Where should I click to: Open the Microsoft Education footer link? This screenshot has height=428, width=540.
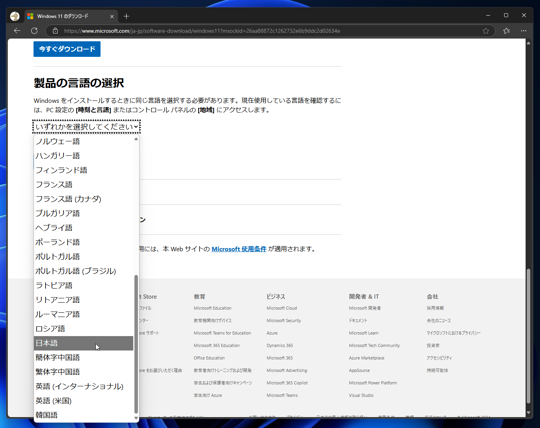pyautogui.click(x=212, y=308)
